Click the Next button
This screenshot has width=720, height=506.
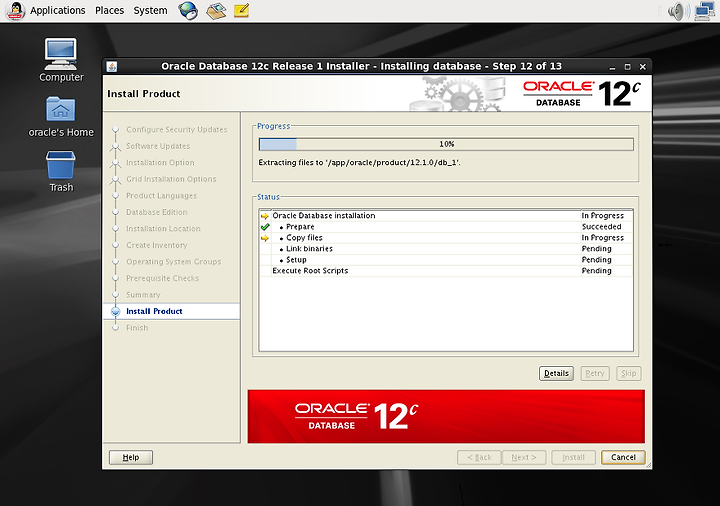(x=524, y=457)
